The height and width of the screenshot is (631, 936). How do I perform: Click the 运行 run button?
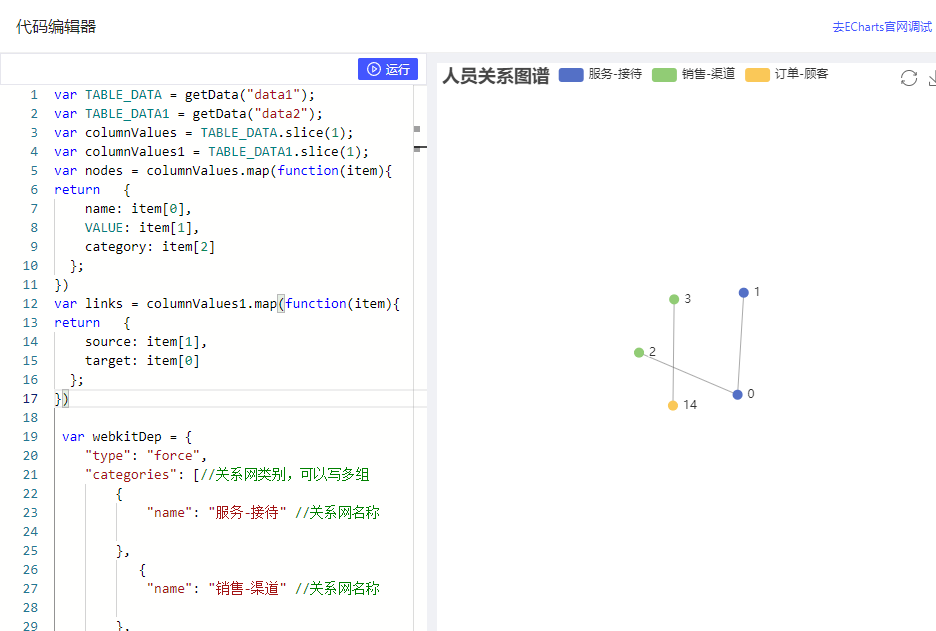pyautogui.click(x=388, y=69)
